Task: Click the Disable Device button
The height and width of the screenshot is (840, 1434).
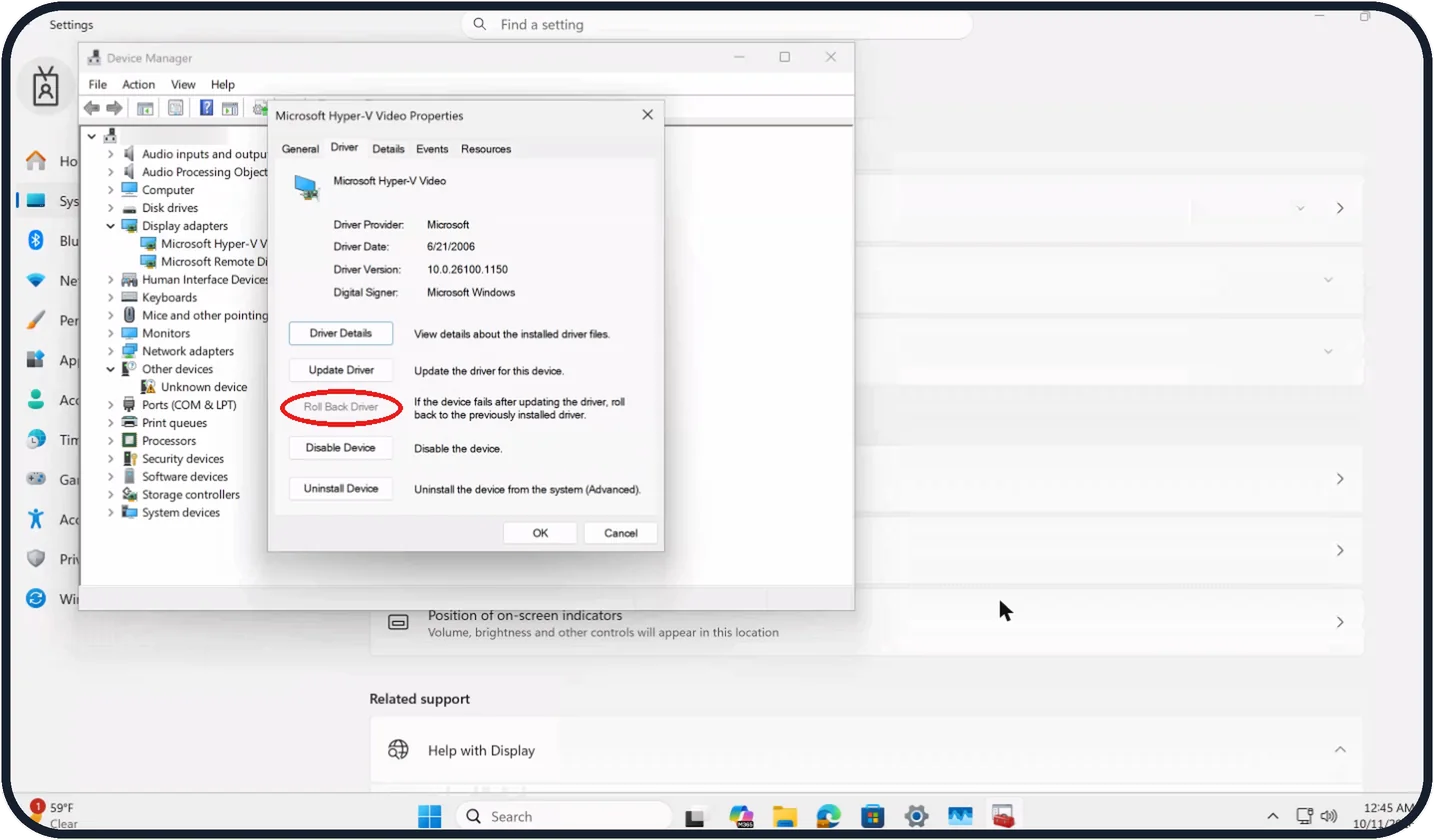Action: 341,448
